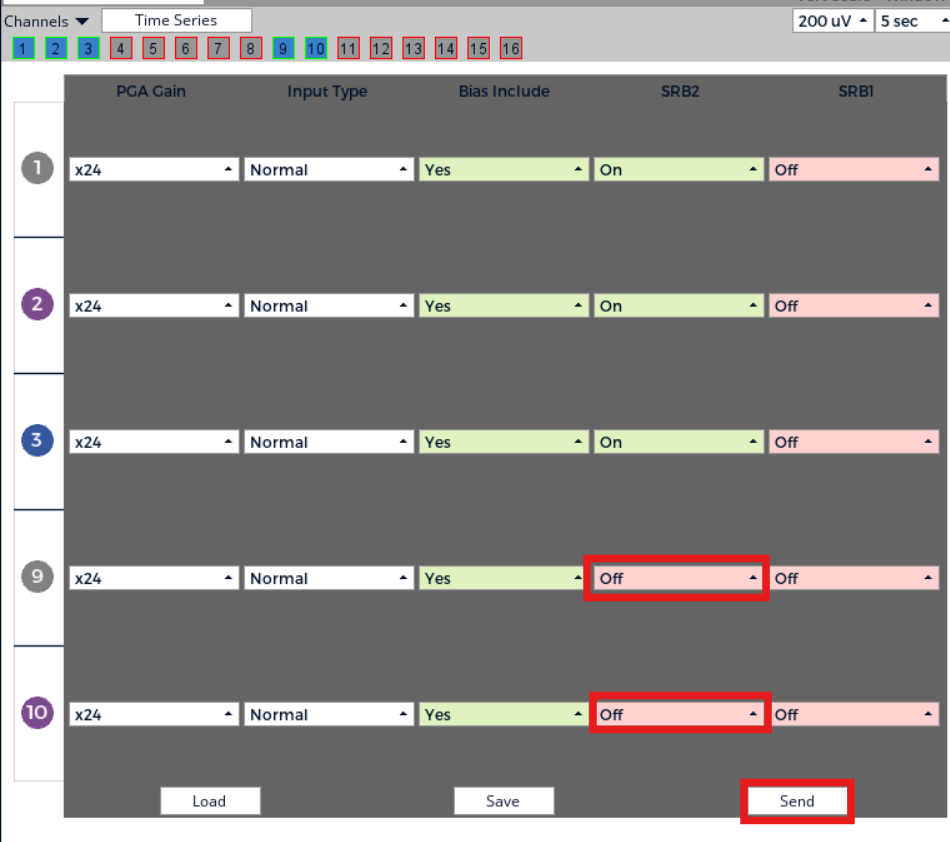Open PGA Gain dropdown for channel 1

tap(154, 170)
